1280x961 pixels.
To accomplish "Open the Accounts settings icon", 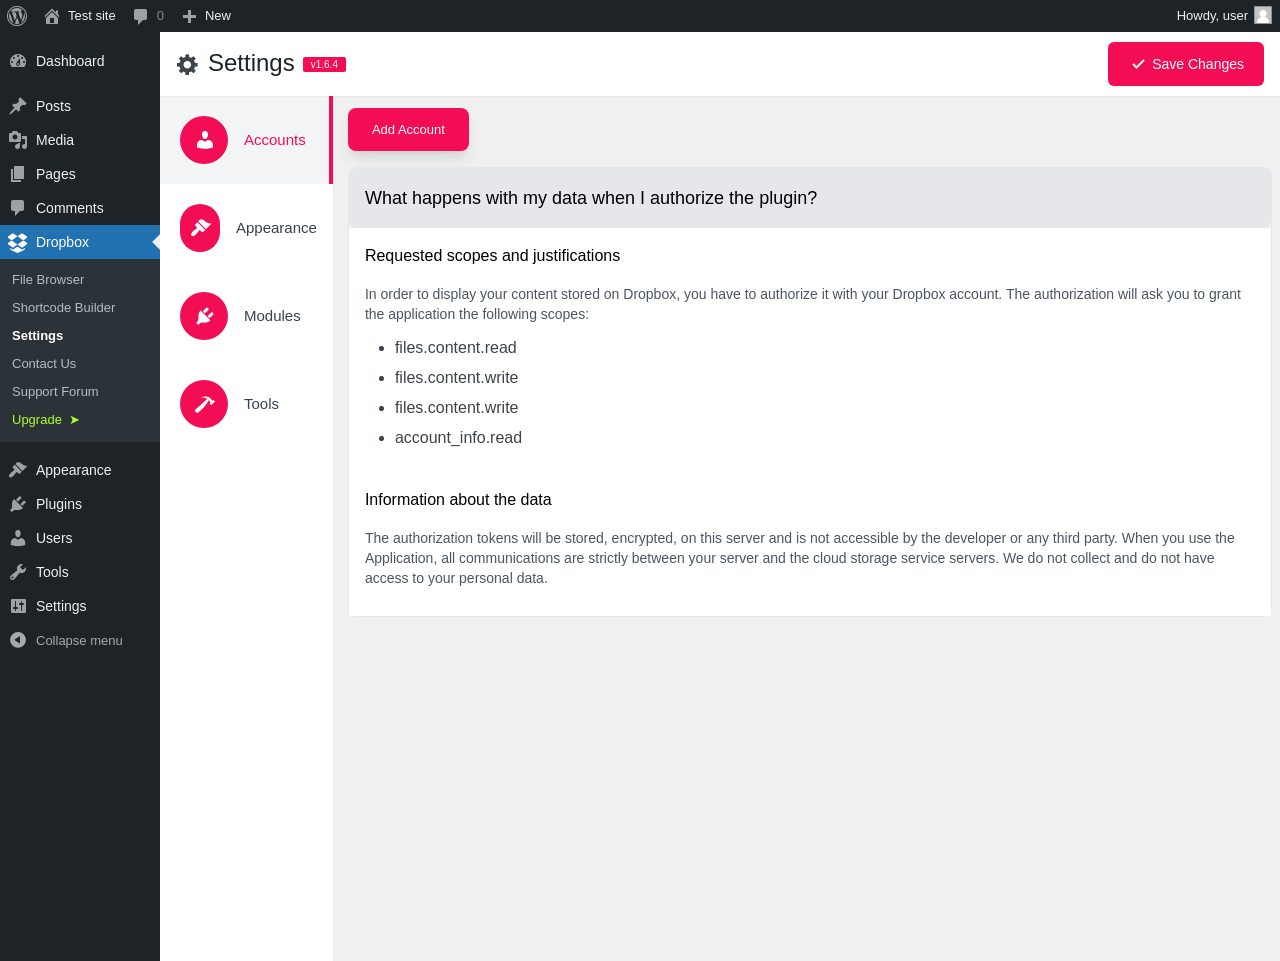I will pos(204,140).
